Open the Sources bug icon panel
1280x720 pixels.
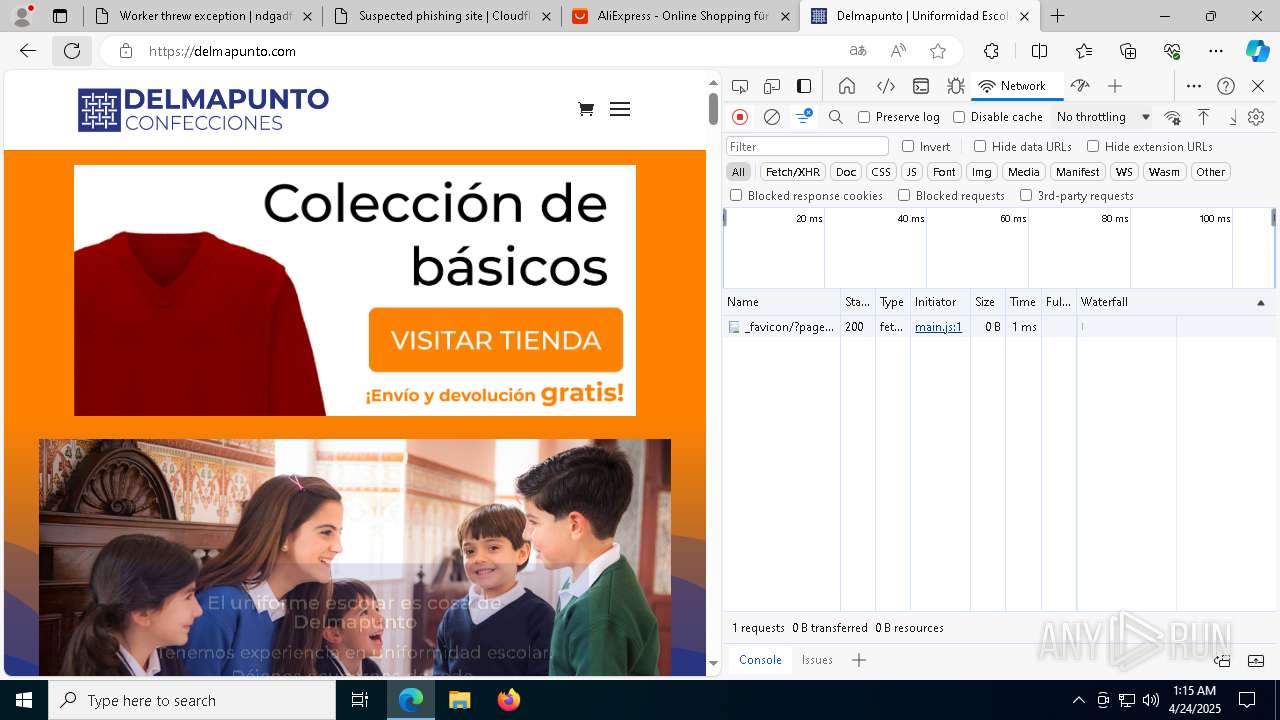pyautogui.click(x=956, y=86)
